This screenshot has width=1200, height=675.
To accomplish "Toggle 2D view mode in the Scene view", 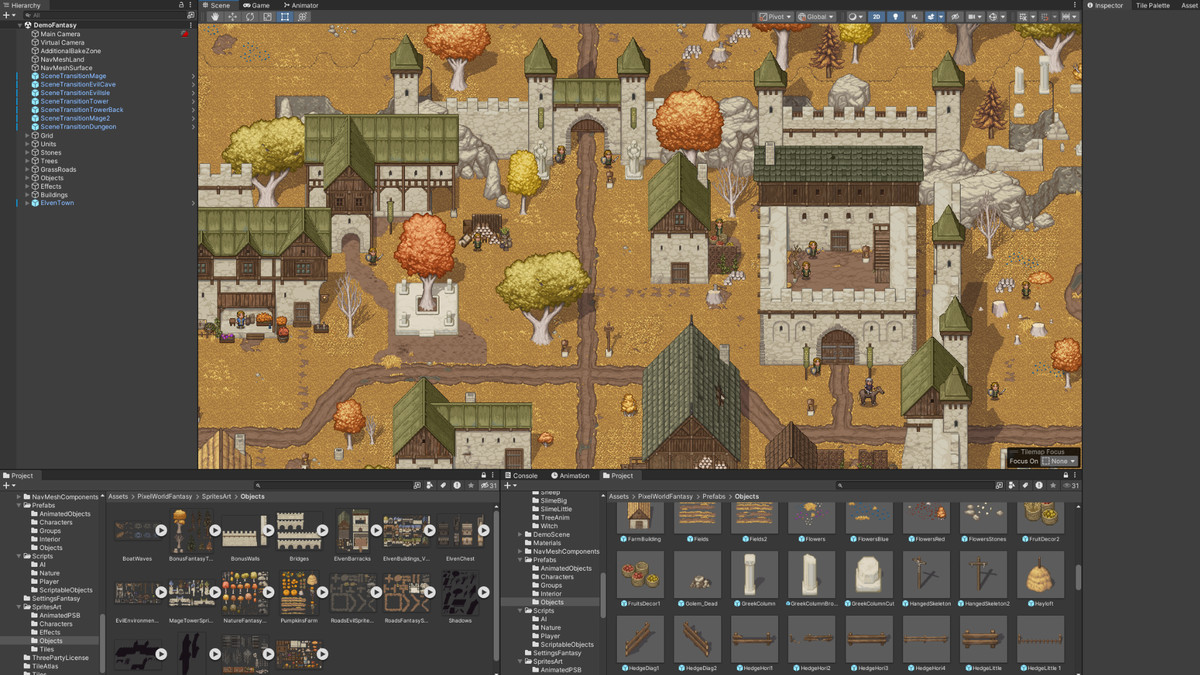I will click(x=877, y=16).
